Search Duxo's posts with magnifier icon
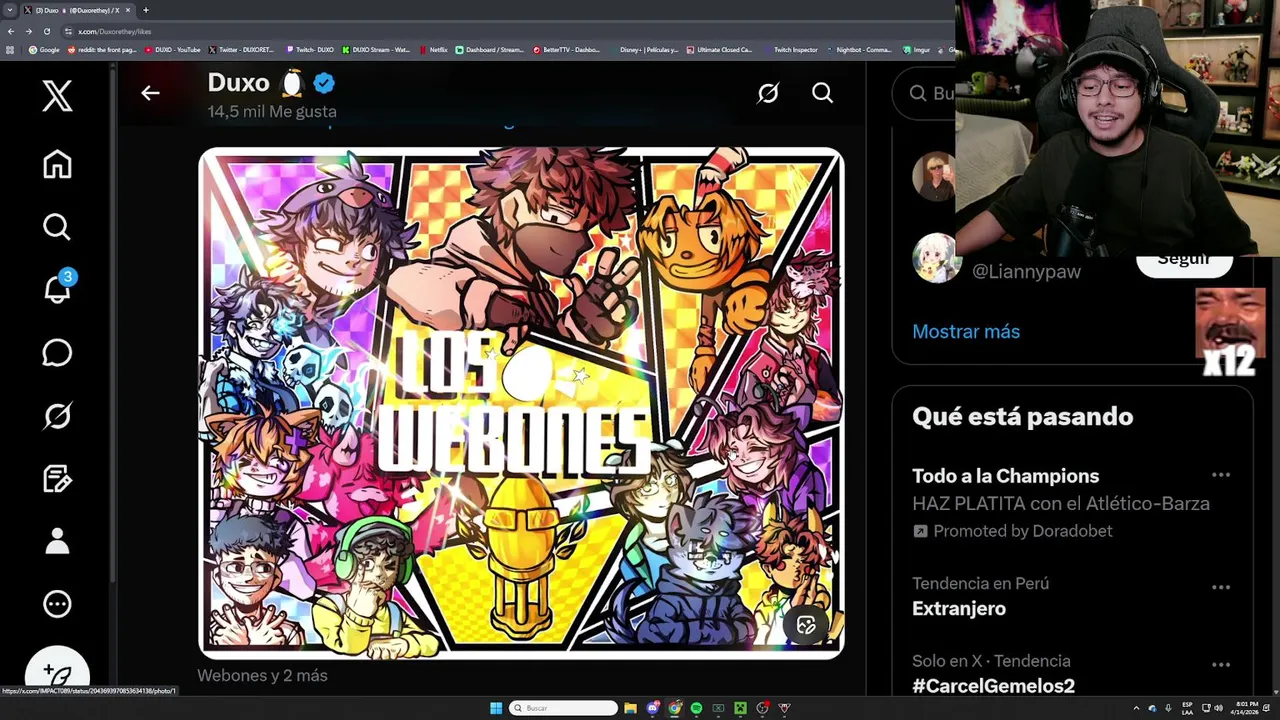The width and height of the screenshot is (1280, 720). [x=822, y=93]
